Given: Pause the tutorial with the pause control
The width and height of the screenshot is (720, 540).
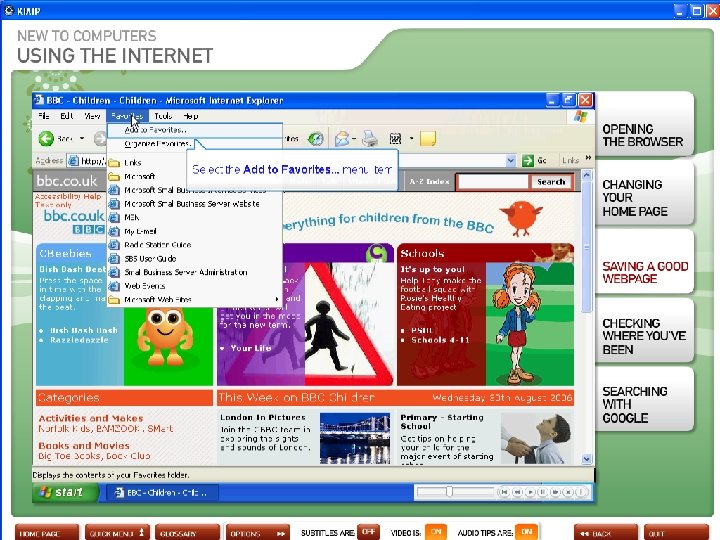Looking at the screenshot, I should 543,492.
